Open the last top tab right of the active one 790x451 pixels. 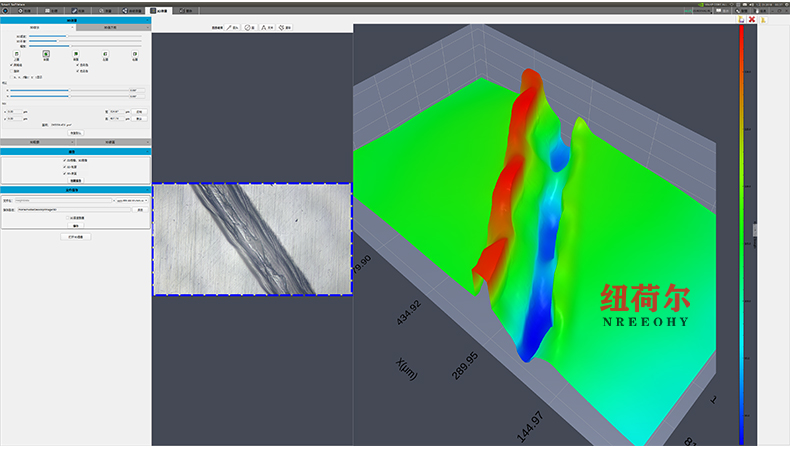click(x=185, y=11)
